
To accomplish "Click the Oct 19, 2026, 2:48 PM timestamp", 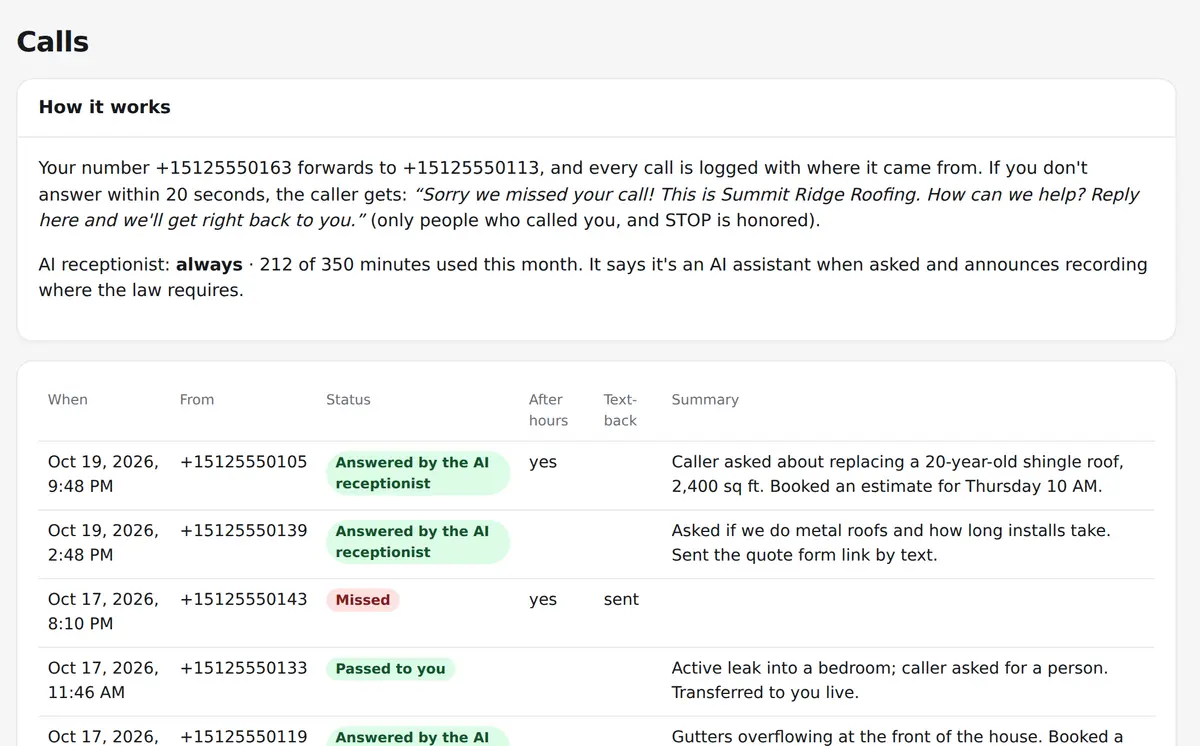I will pos(103,542).
